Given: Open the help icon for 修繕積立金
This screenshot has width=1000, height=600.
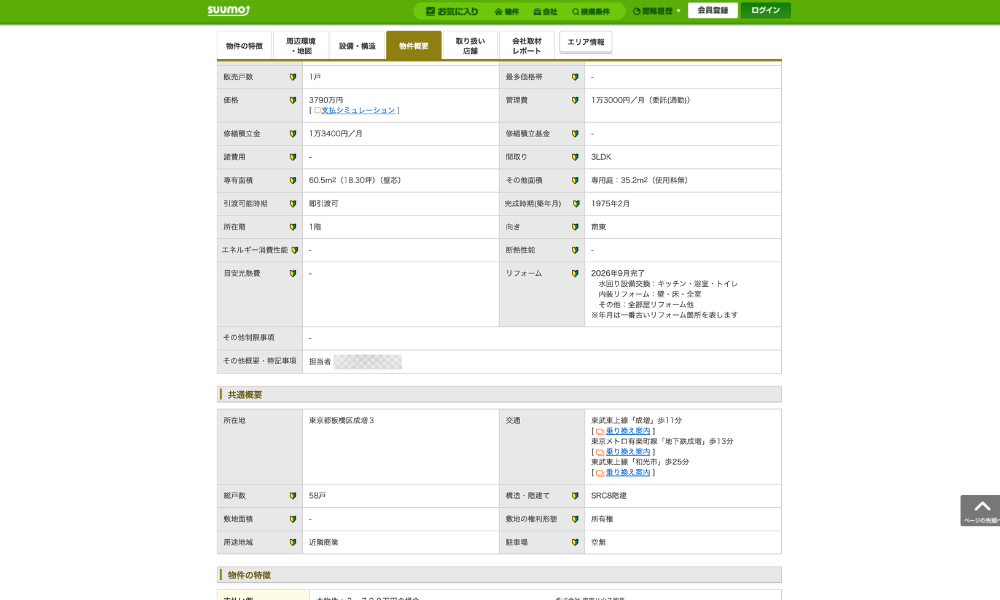Looking at the screenshot, I should (293, 134).
